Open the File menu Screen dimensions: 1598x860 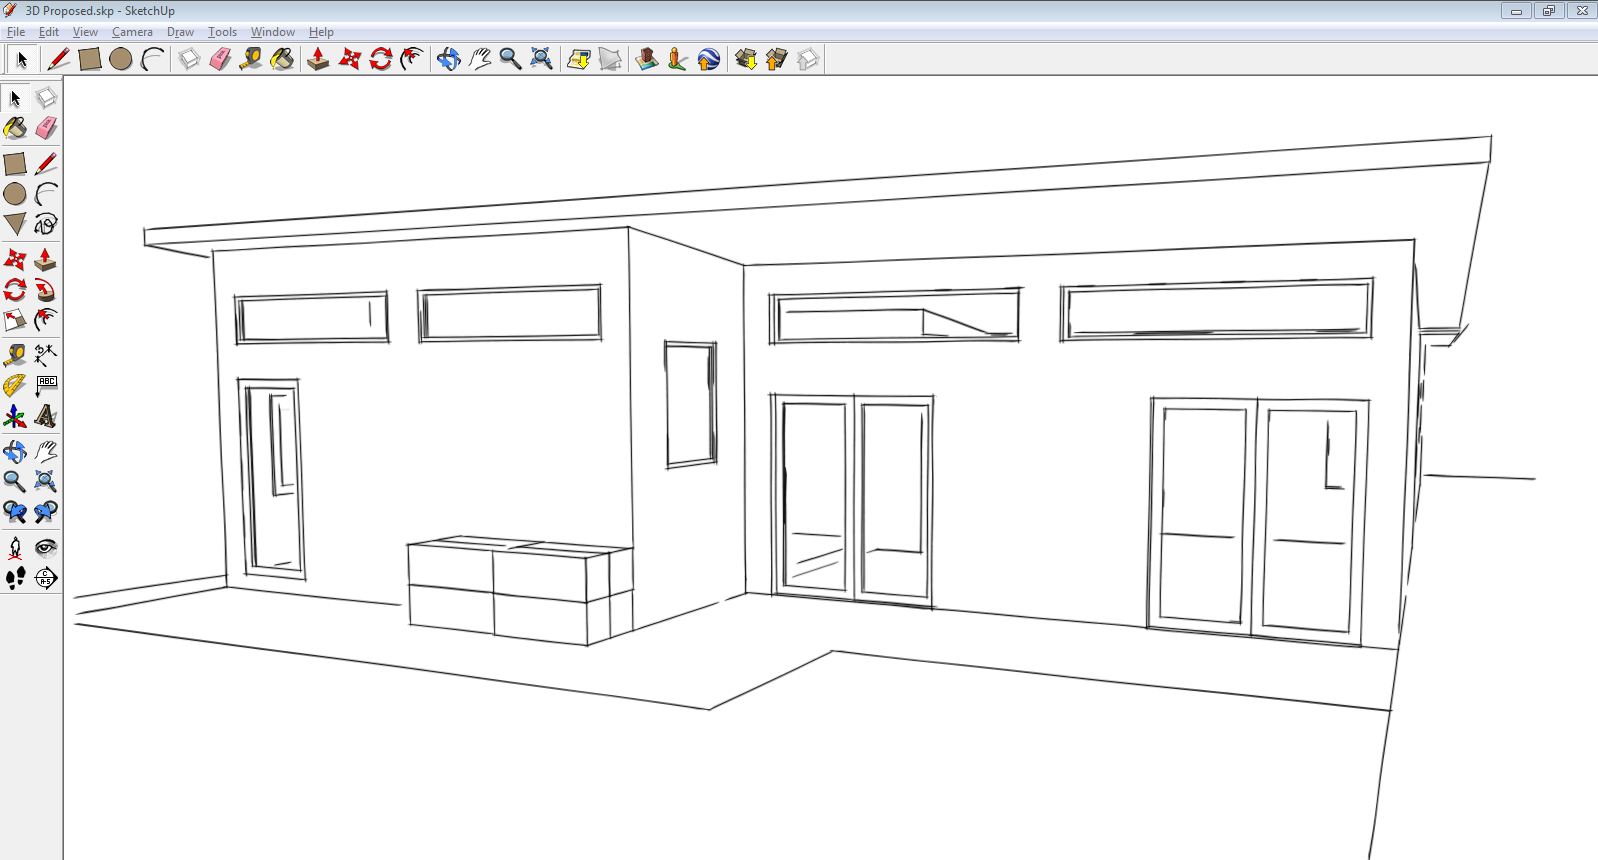click(x=16, y=32)
